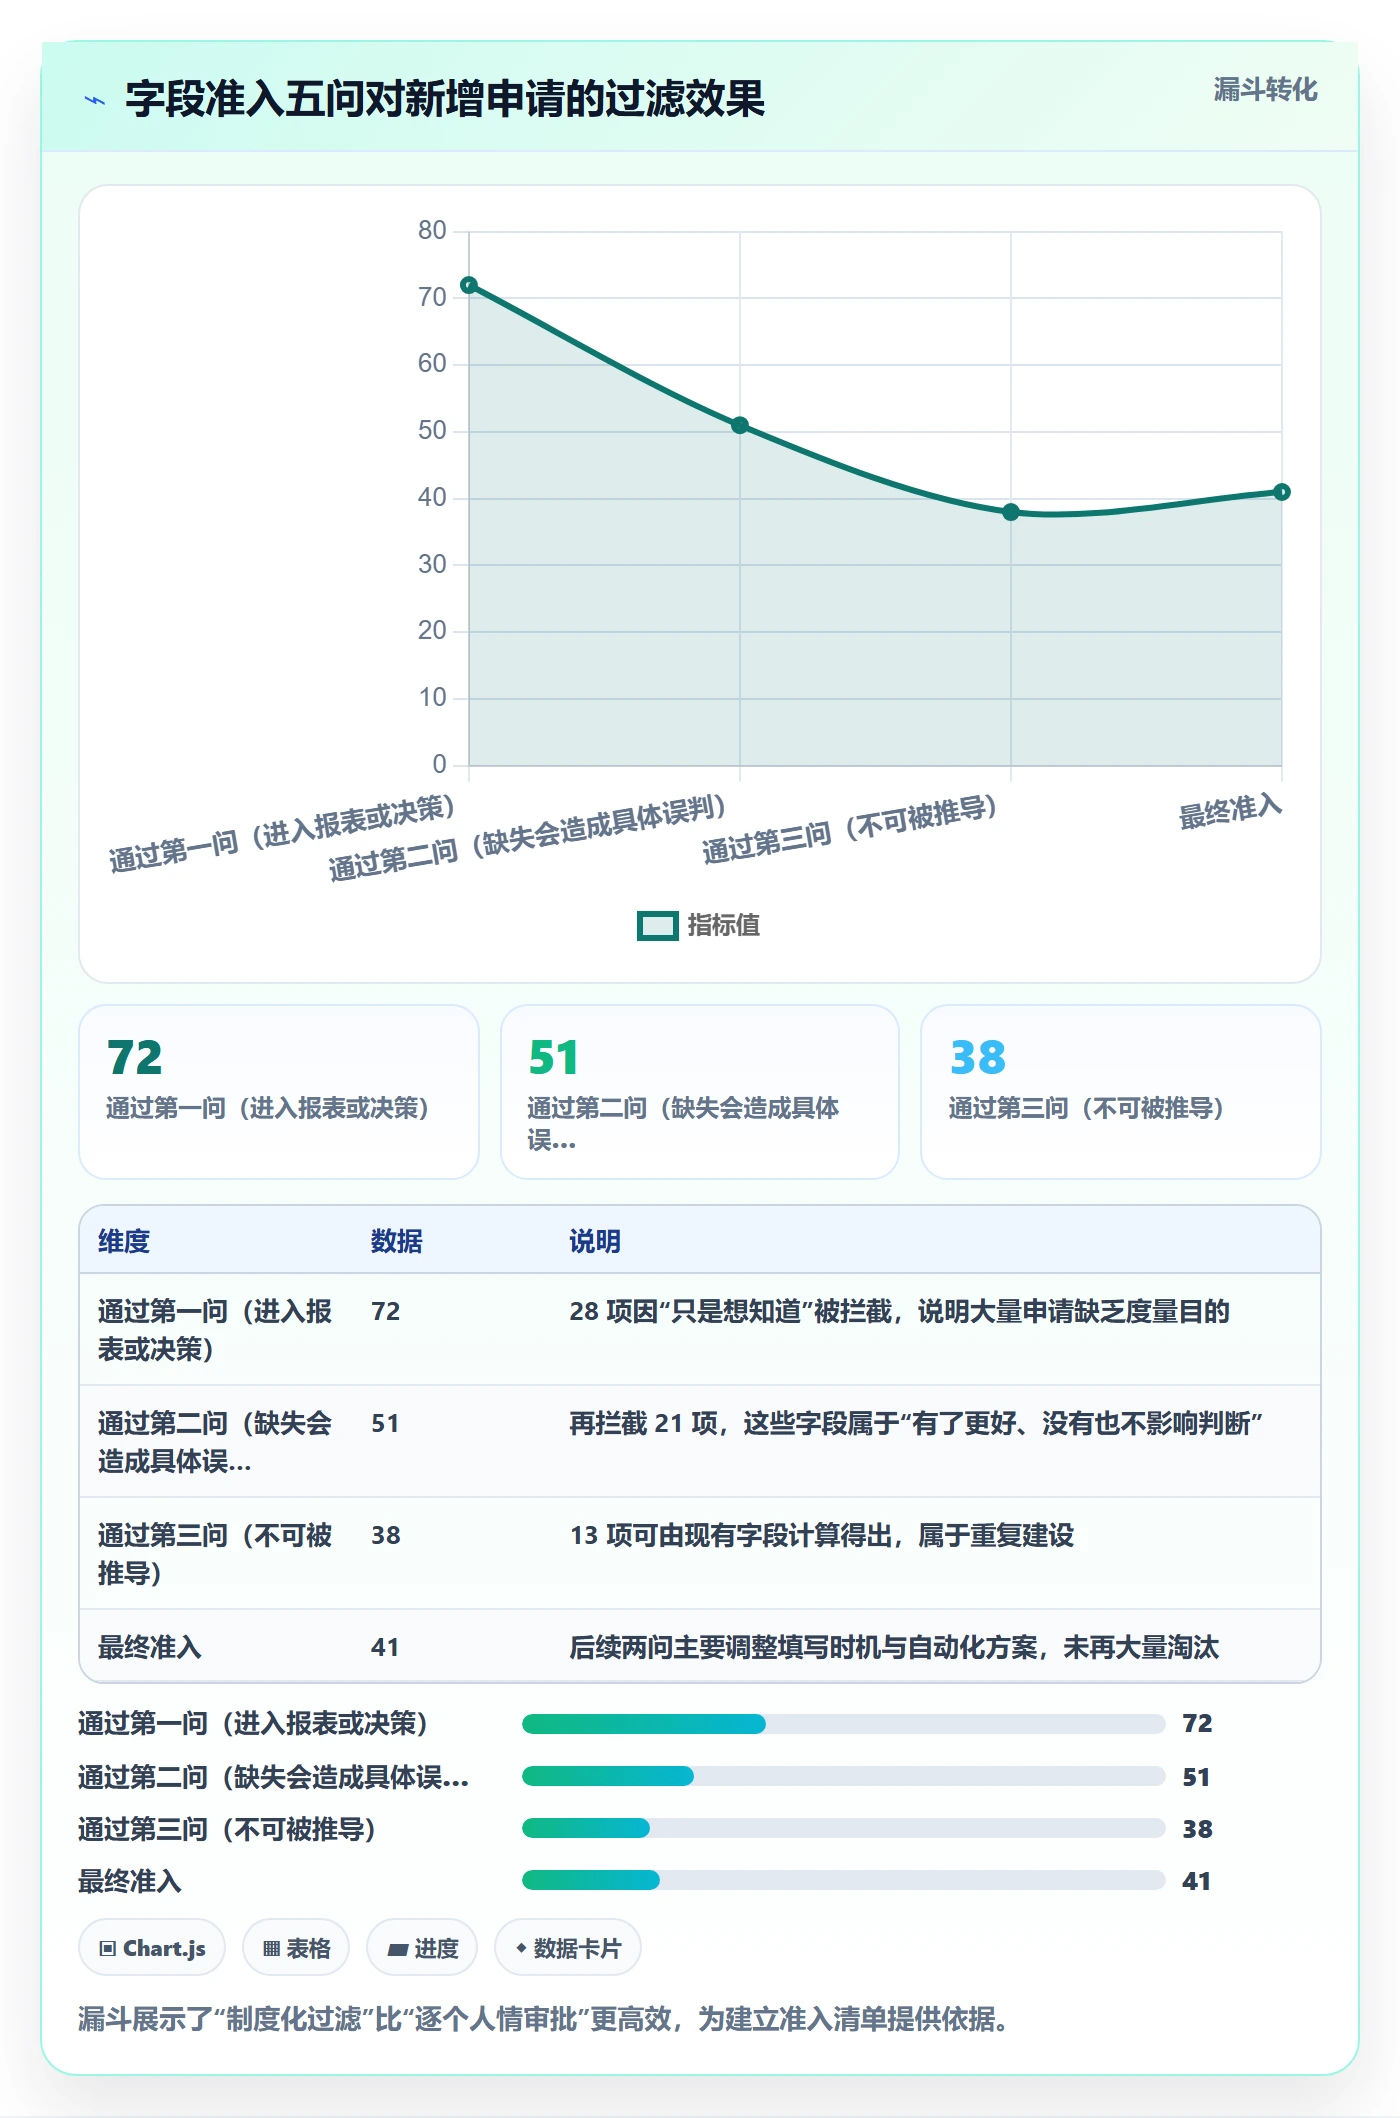Click the 最终准入 data point on the chart

1282,492
